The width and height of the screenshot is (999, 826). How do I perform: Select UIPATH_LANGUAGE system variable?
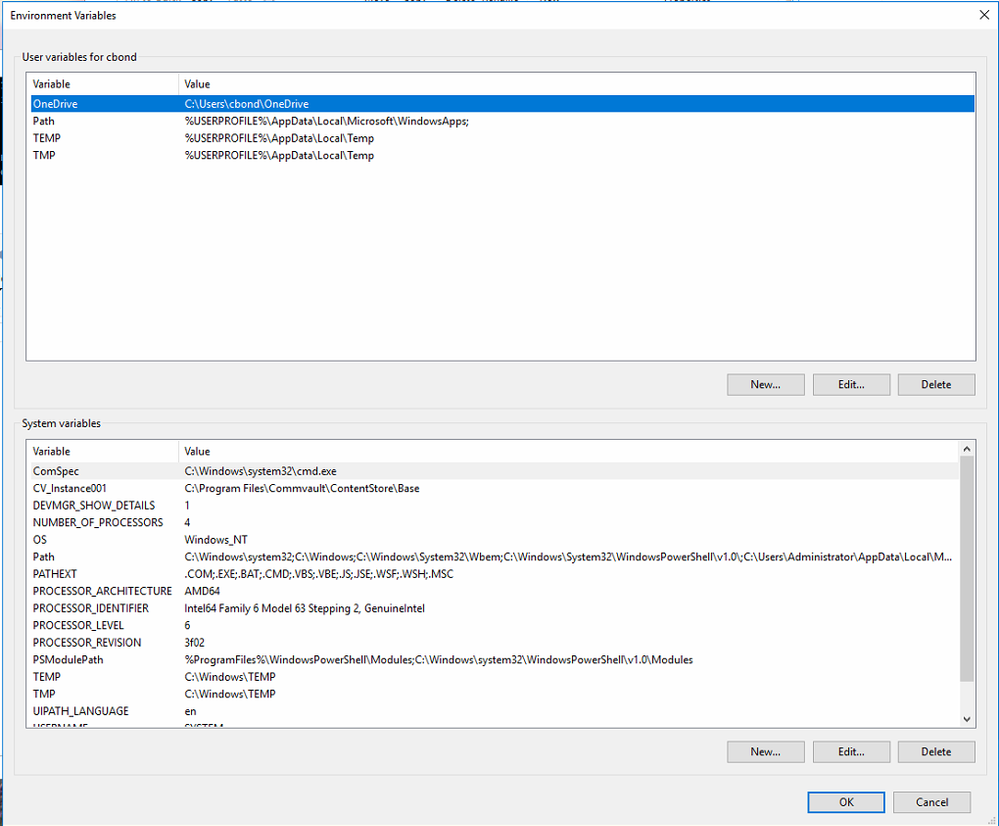[x=494, y=711]
